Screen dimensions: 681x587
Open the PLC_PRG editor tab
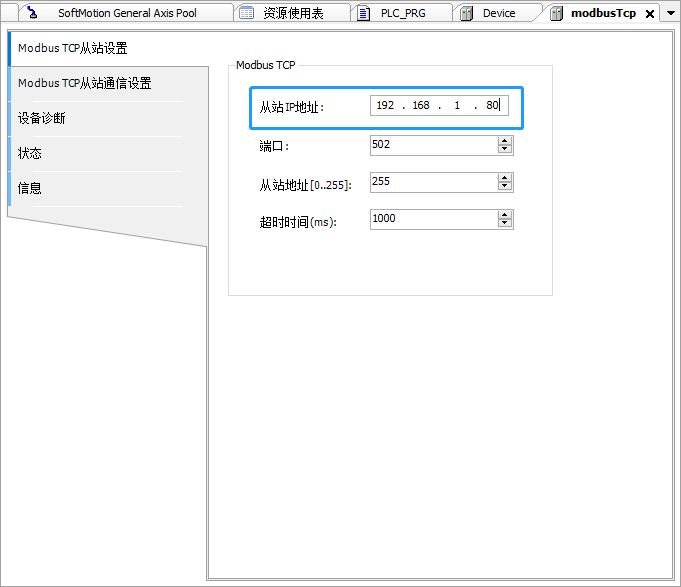[x=403, y=13]
